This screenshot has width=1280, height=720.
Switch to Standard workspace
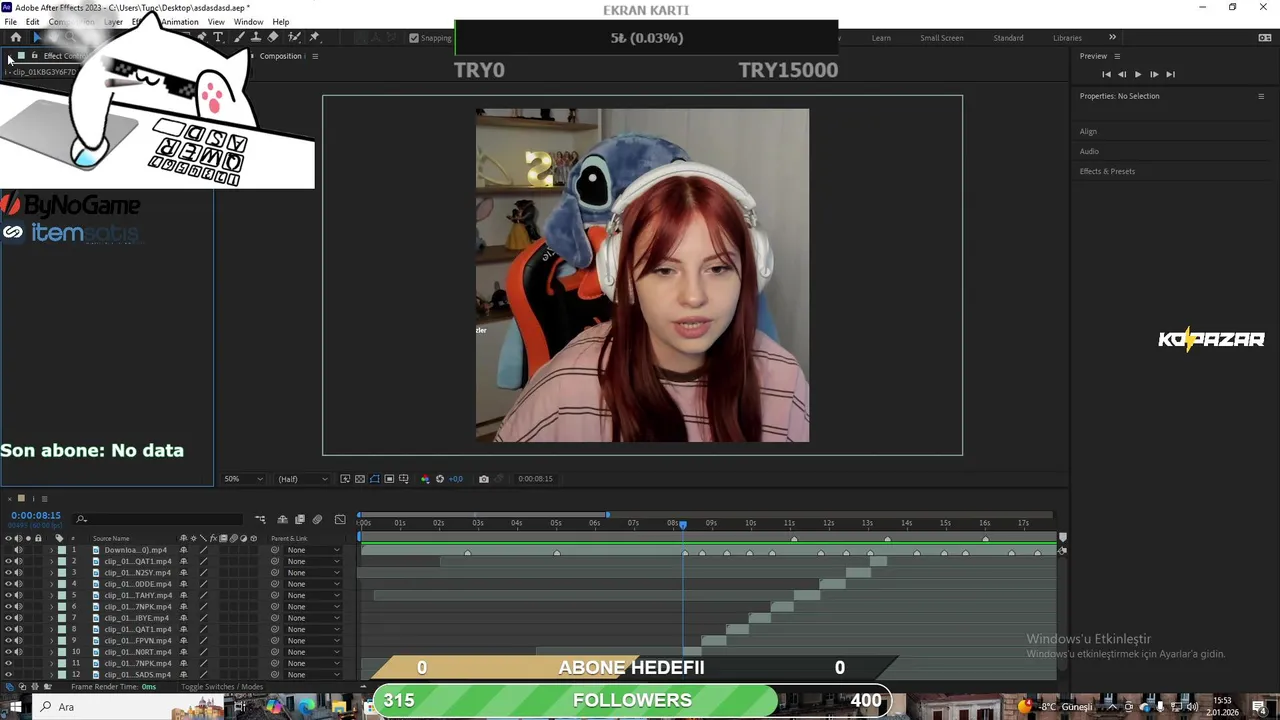(1008, 38)
